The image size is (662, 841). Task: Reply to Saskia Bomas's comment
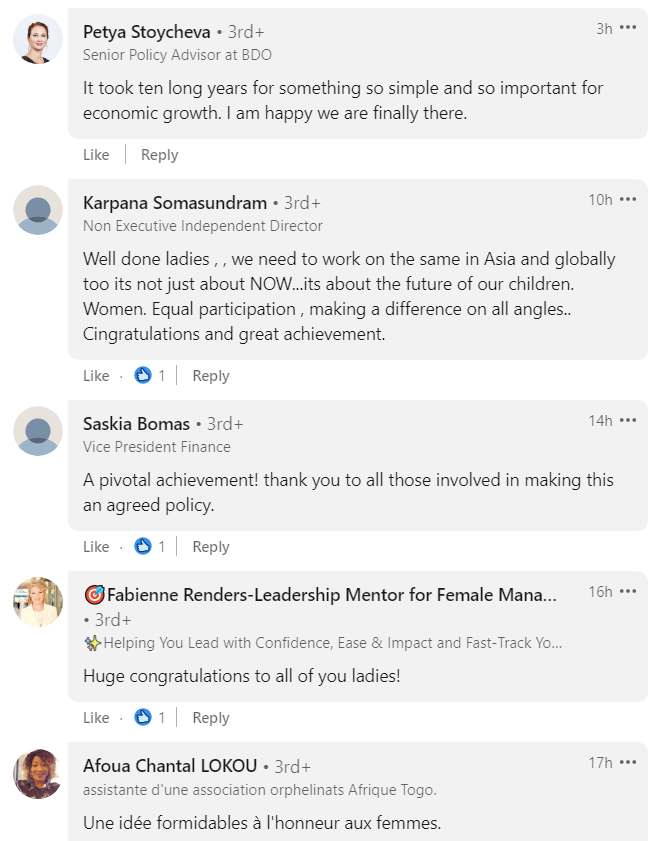coord(211,547)
